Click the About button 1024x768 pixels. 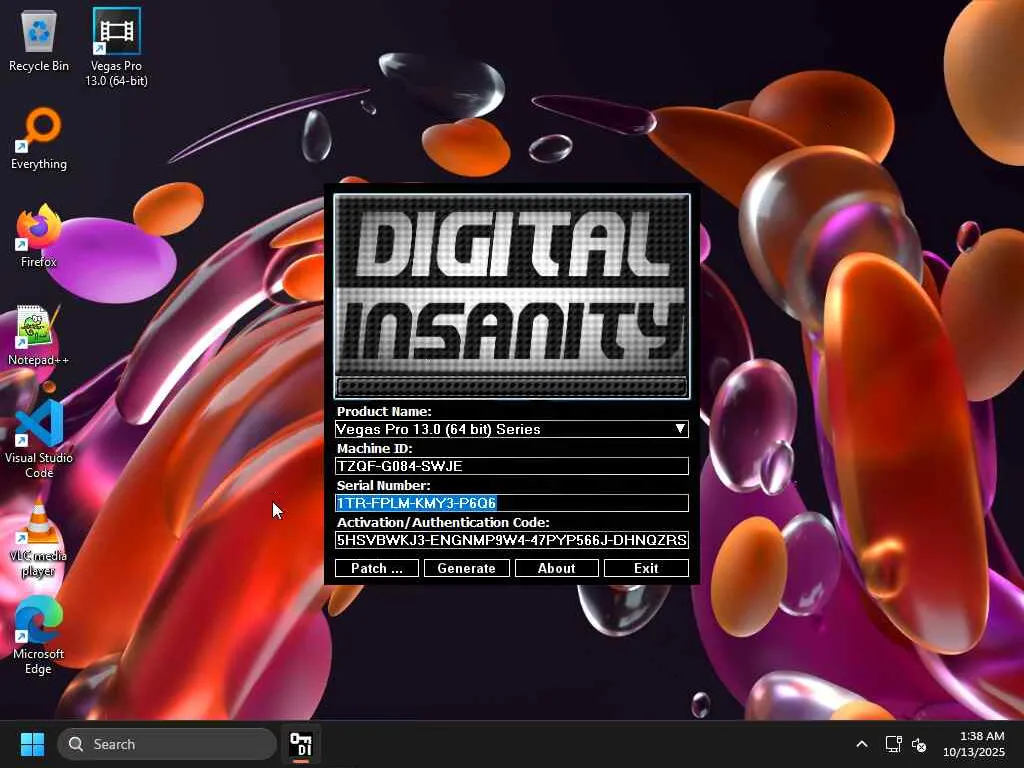point(556,568)
